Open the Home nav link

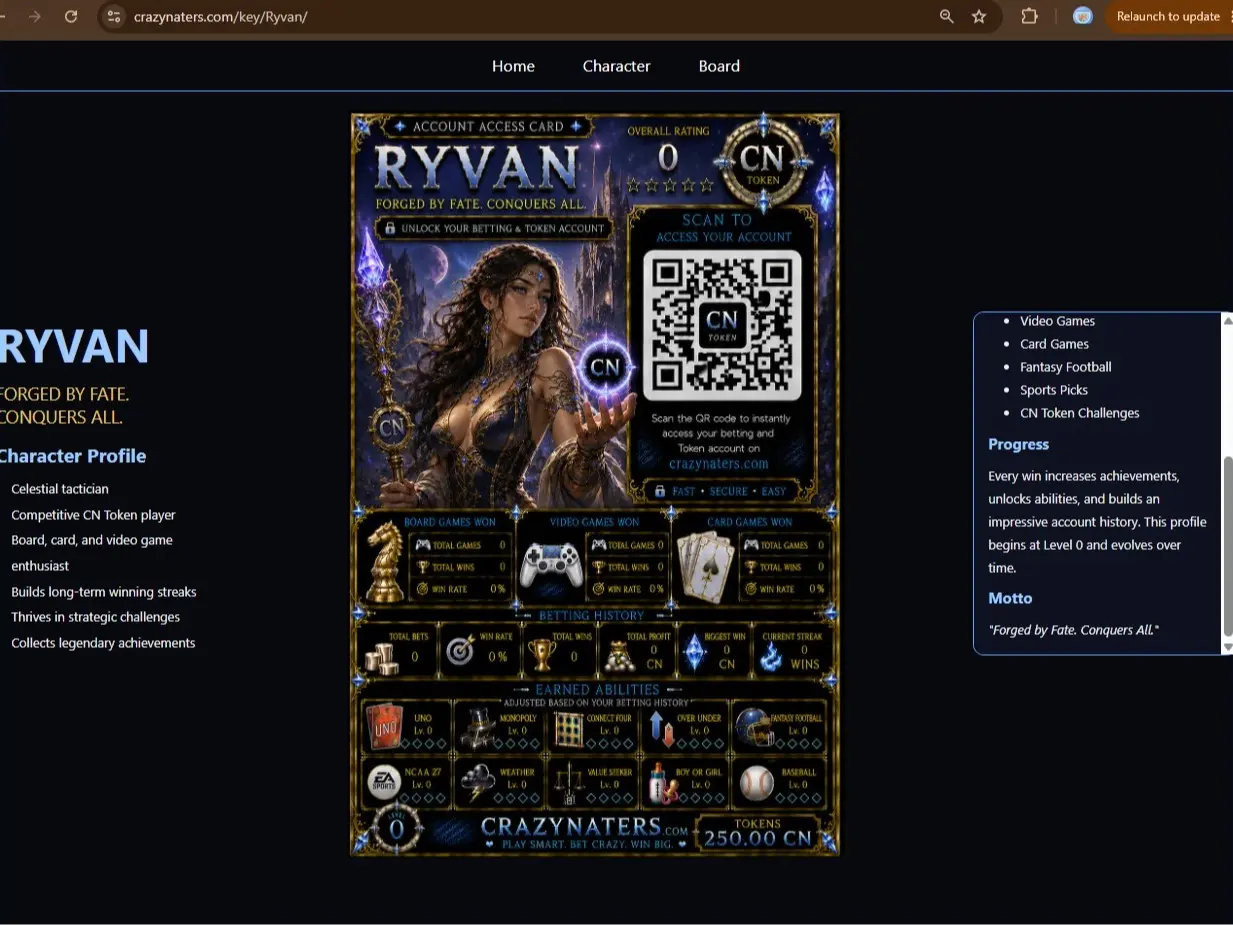coord(513,66)
